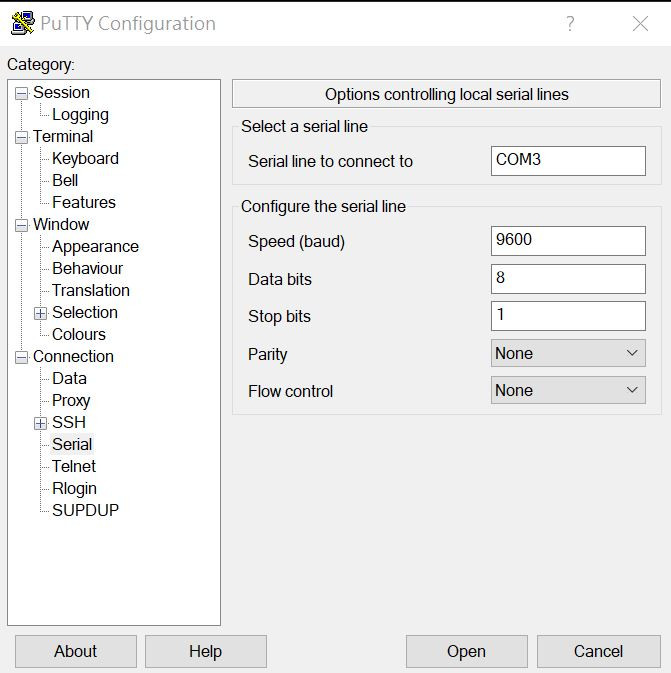
Task: Select Session in the category tree
Action: point(61,93)
